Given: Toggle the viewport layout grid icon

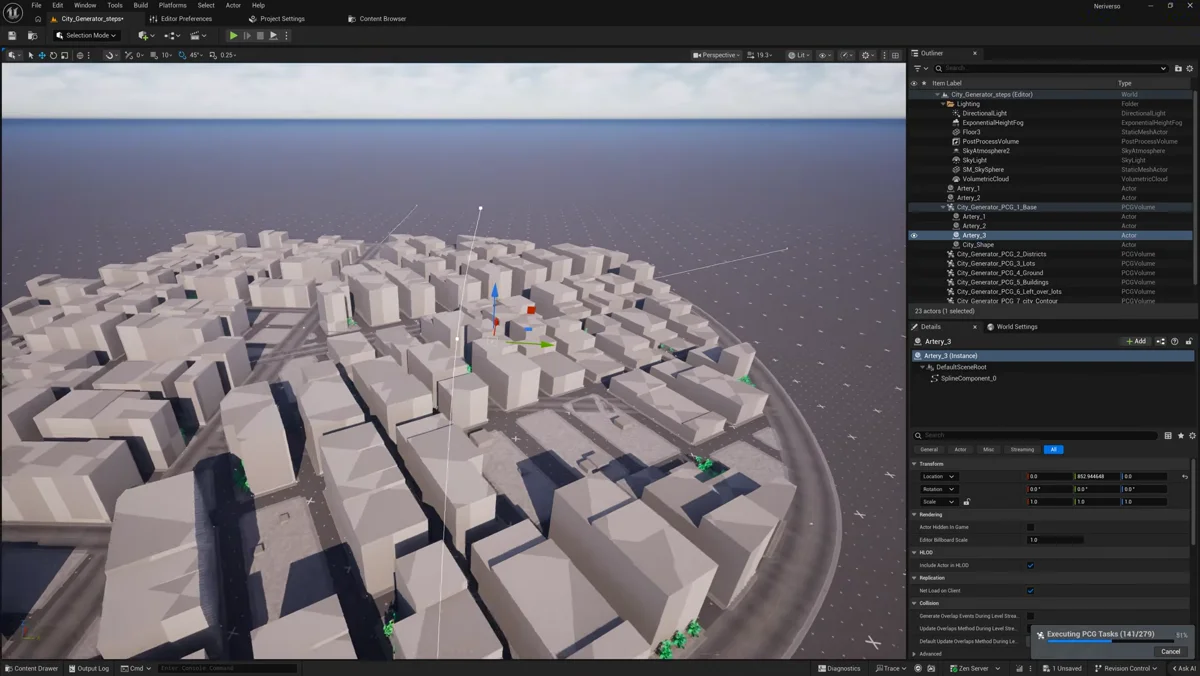Looking at the screenshot, I should pos(896,55).
